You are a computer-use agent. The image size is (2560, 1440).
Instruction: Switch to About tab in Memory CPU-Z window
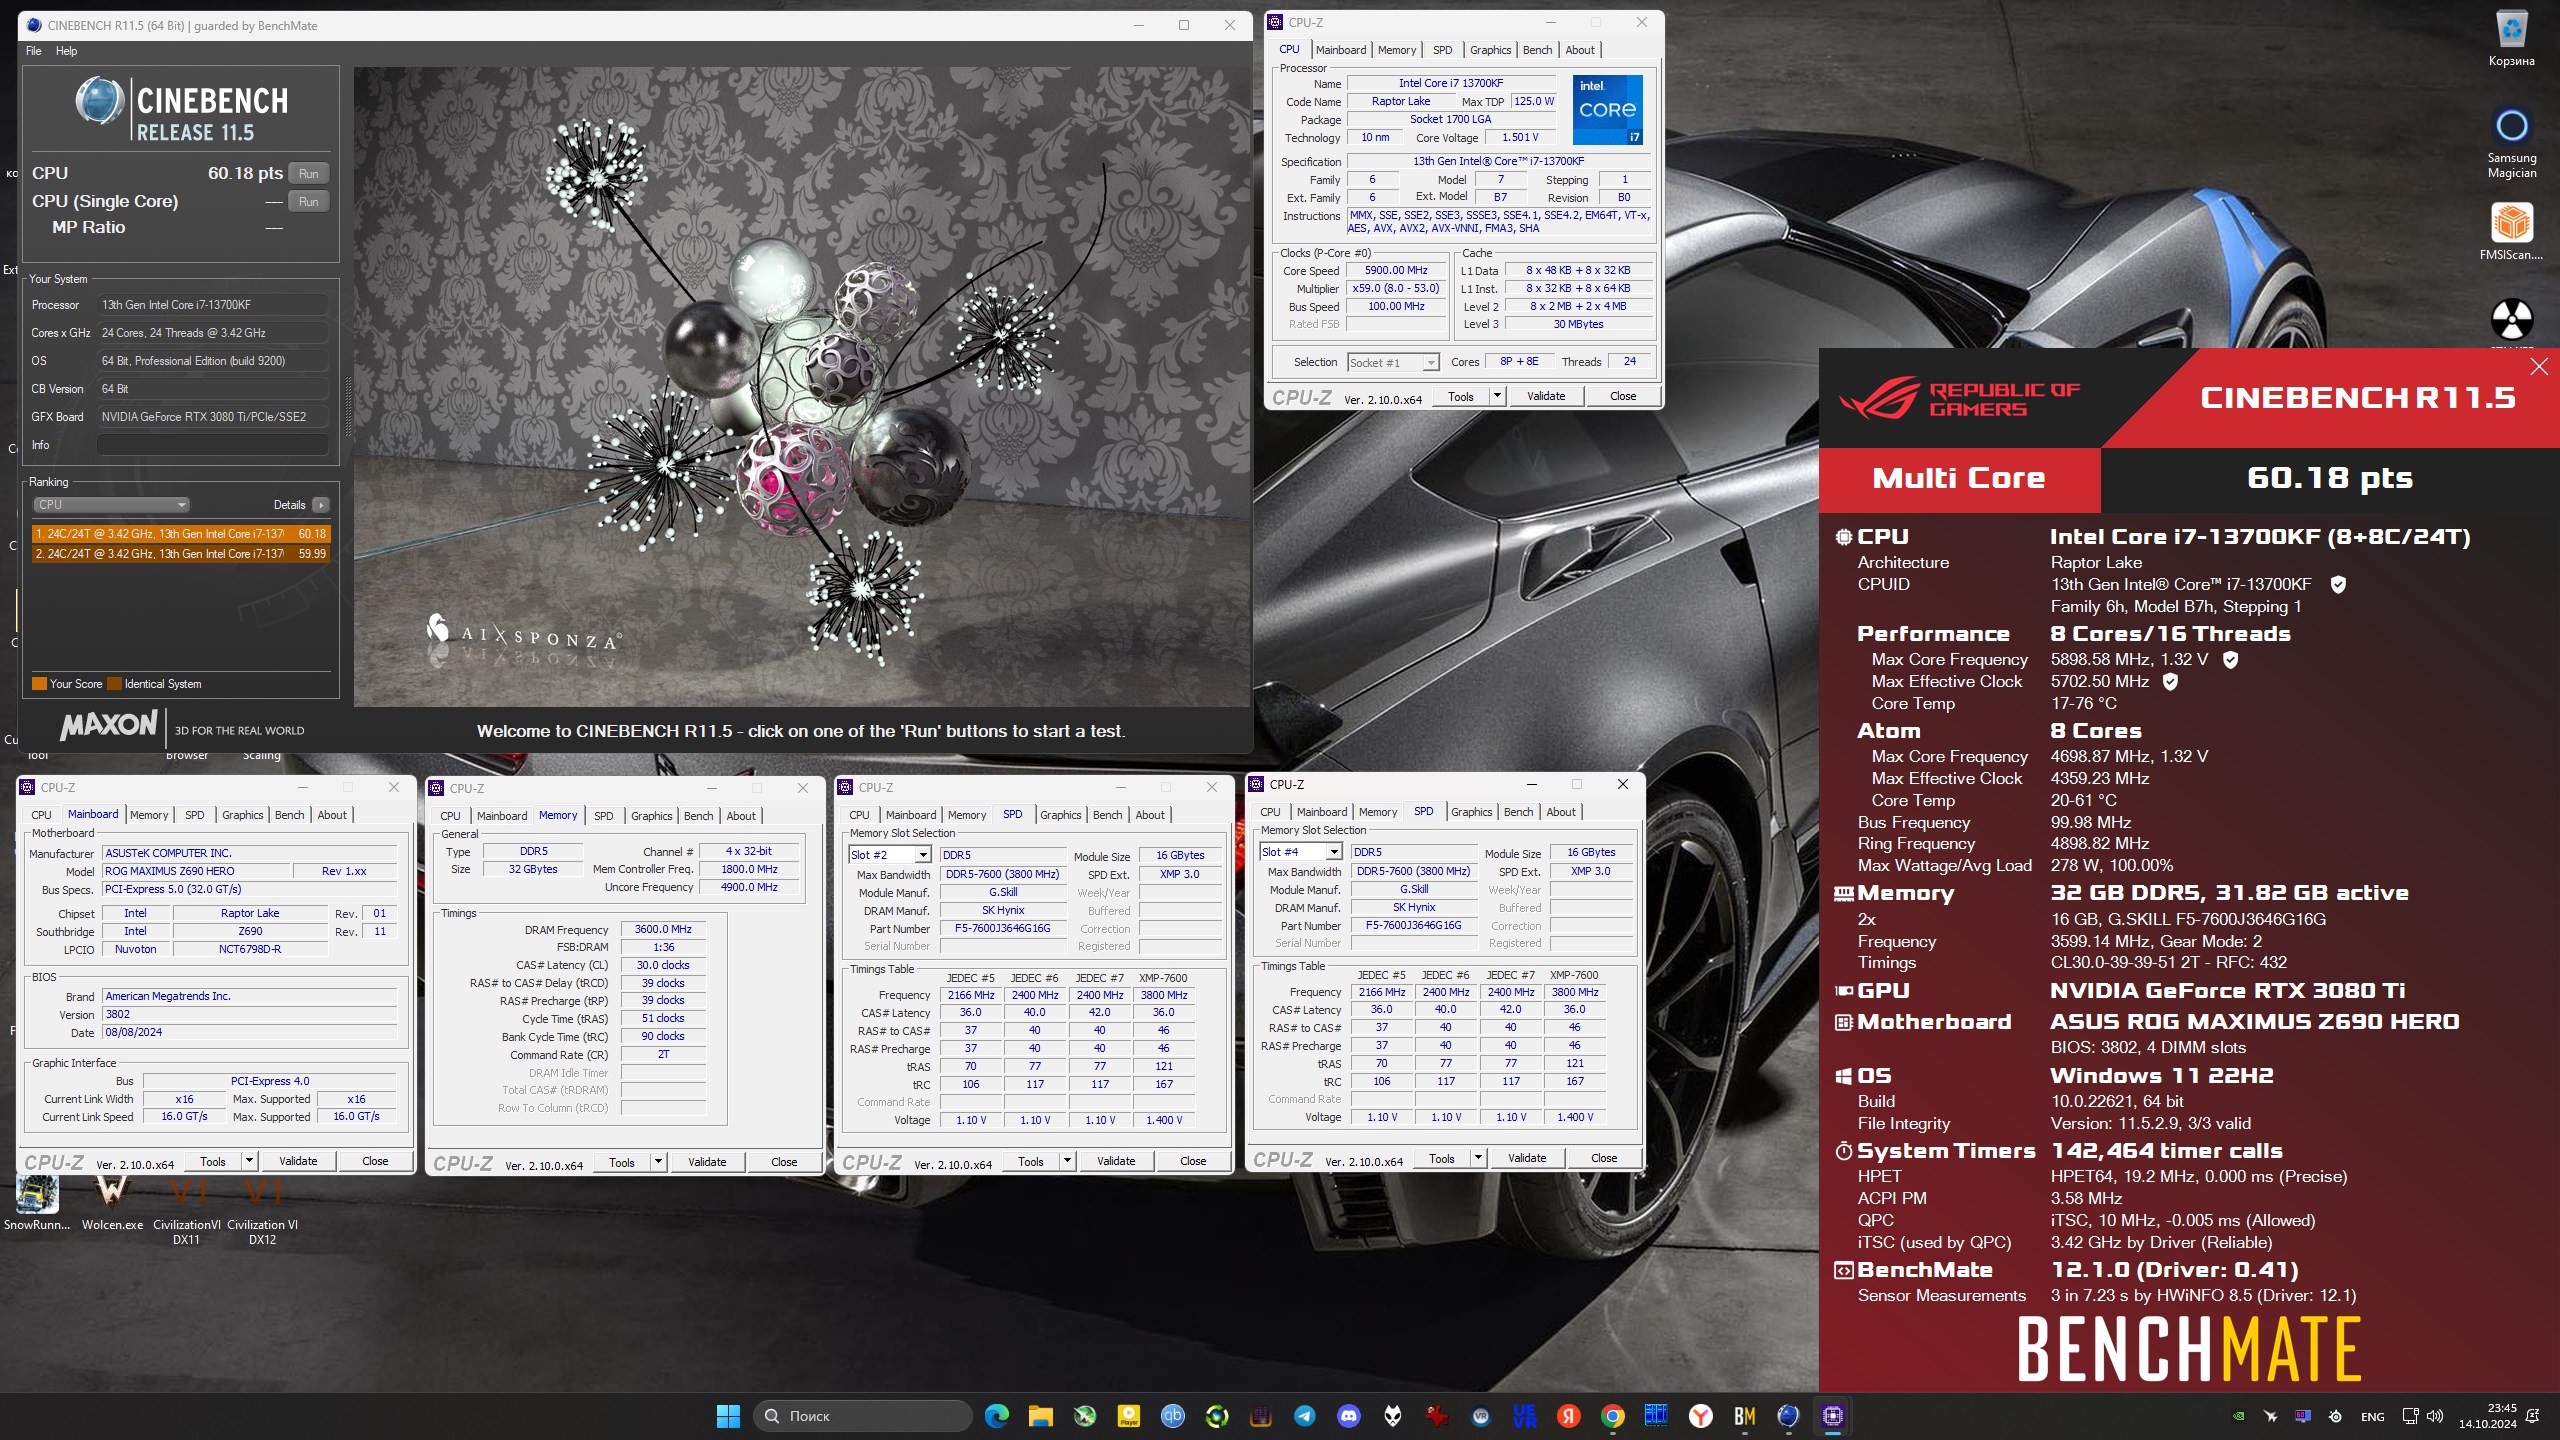tap(741, 816)
